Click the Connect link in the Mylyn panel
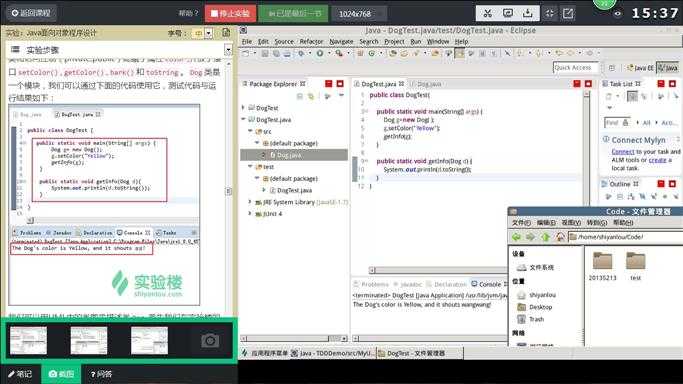Viewport: 683px width, 384px height. pyautogui.click(x=623, y=152)
